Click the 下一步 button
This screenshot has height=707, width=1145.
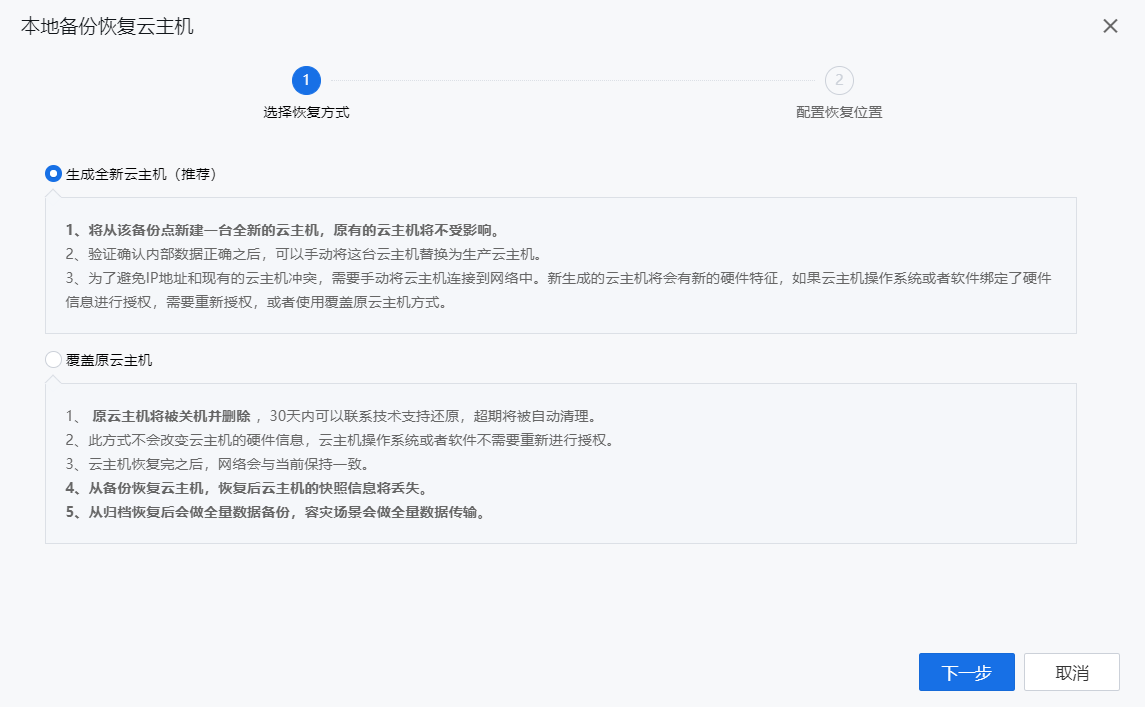966,672
